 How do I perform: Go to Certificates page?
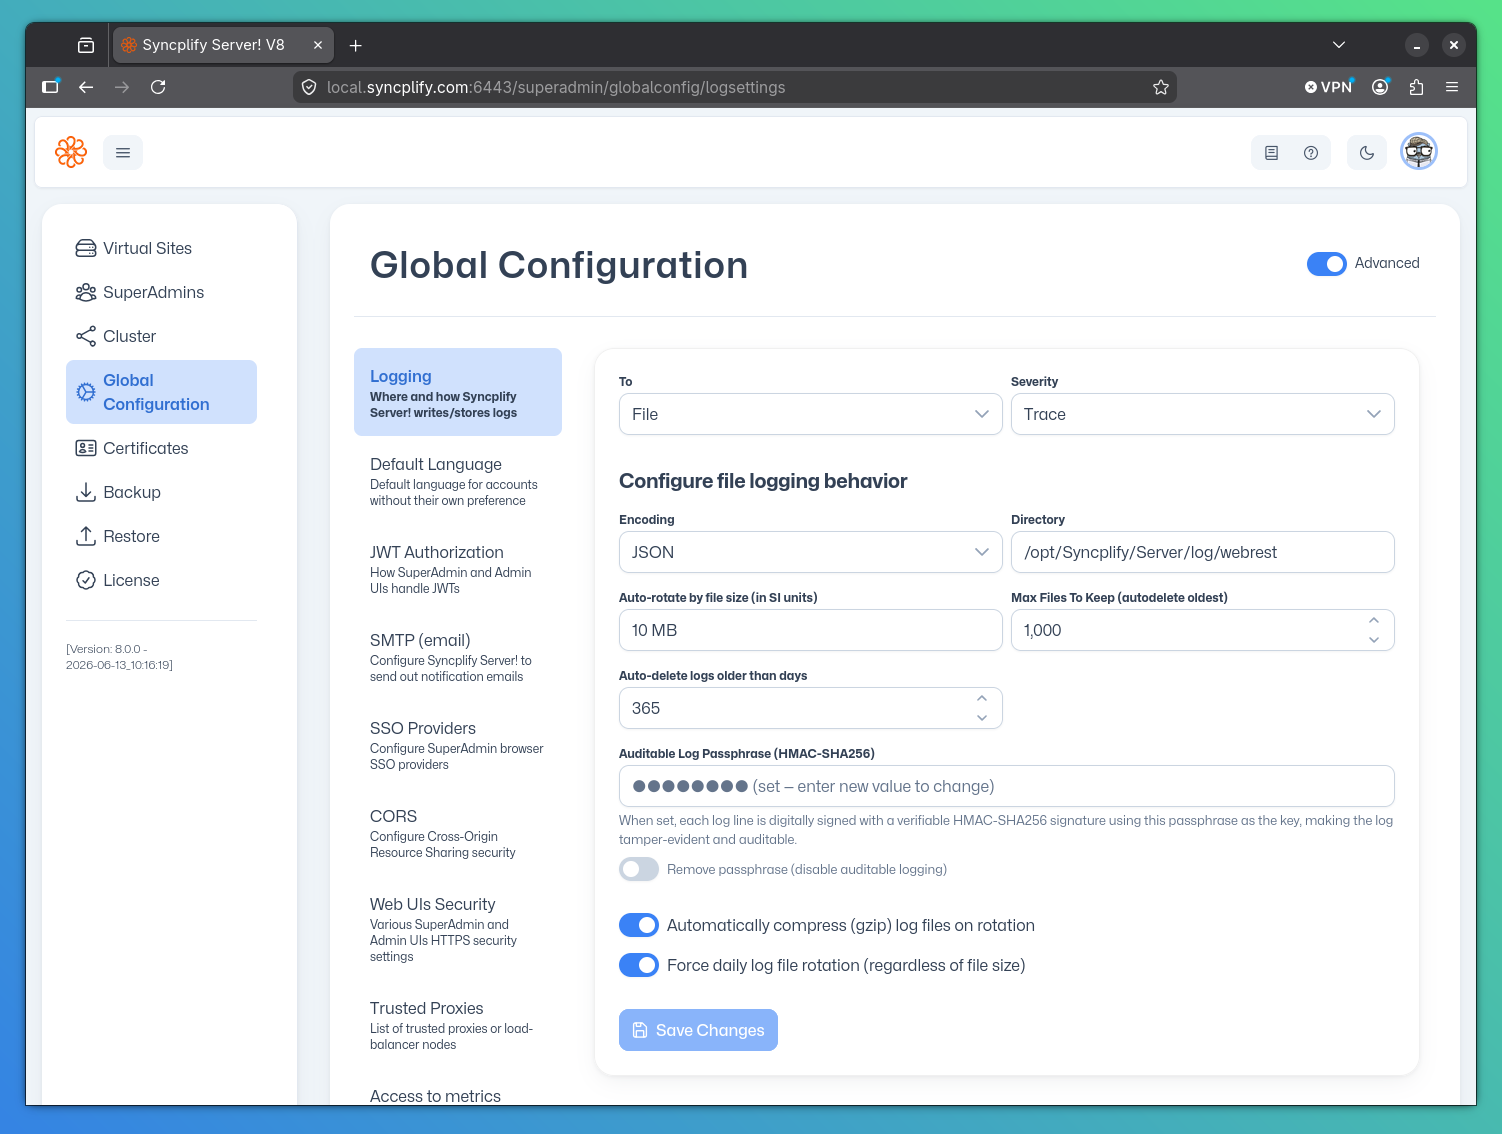[x=161, y=448]
